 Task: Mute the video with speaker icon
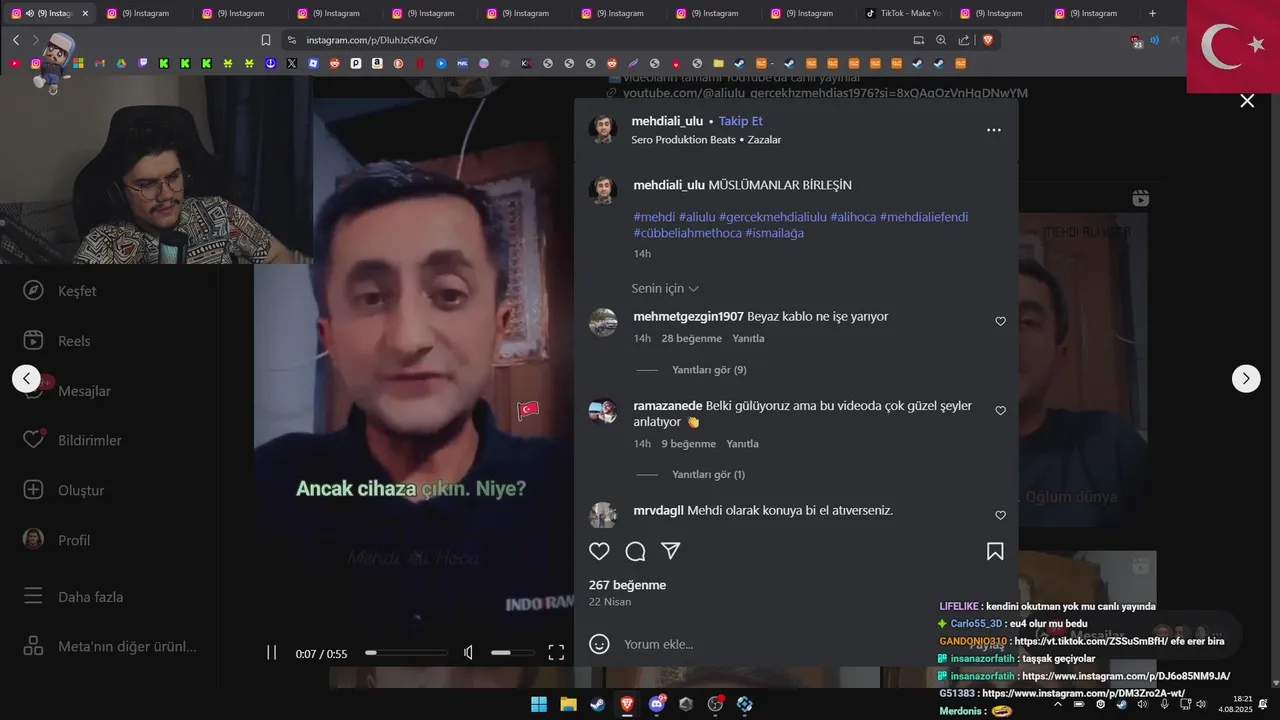[x=468, y=653]
